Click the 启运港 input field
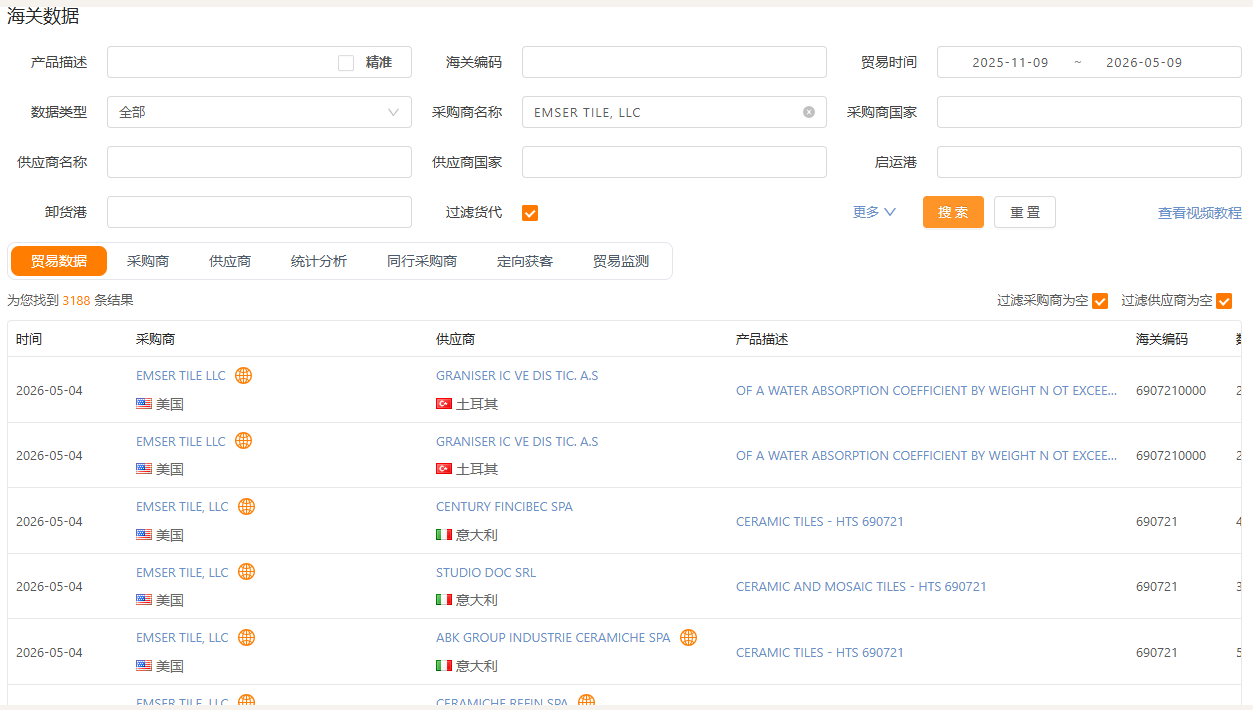This screenshot has width=1253, height=710. [1089, 162]
